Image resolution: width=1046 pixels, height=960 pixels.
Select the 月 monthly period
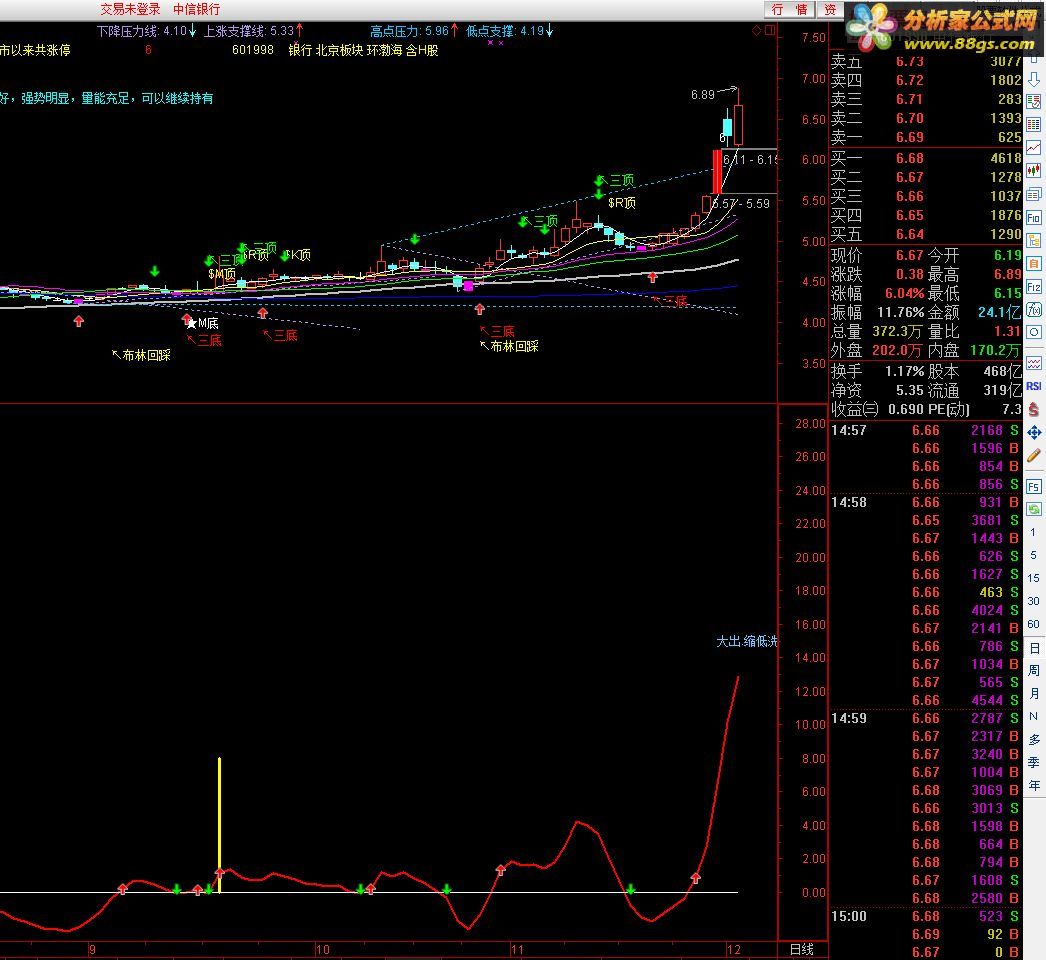(x=1034, y=694)
